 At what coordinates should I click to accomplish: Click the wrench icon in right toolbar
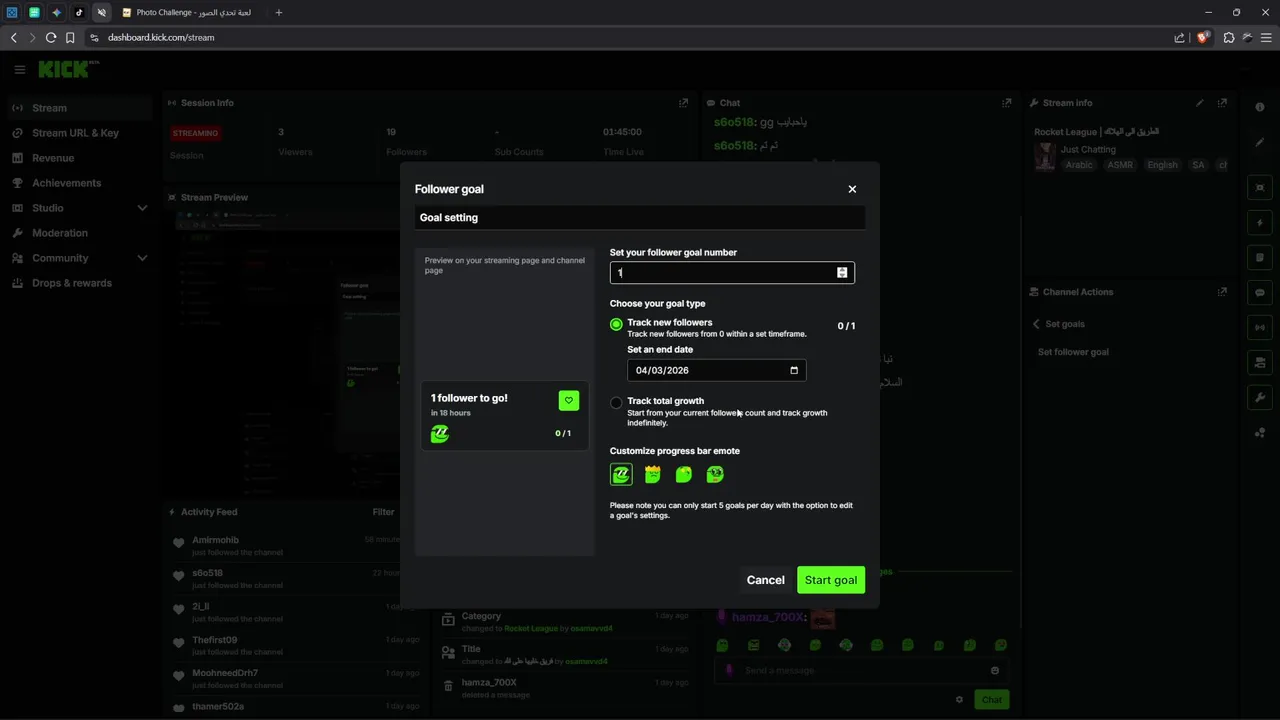1260,397
